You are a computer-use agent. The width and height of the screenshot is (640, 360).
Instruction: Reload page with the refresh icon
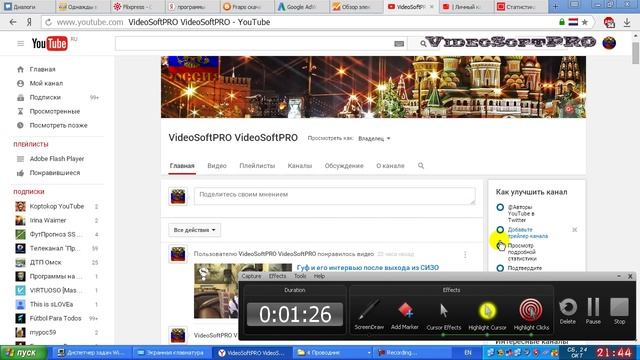coord(48,22)
